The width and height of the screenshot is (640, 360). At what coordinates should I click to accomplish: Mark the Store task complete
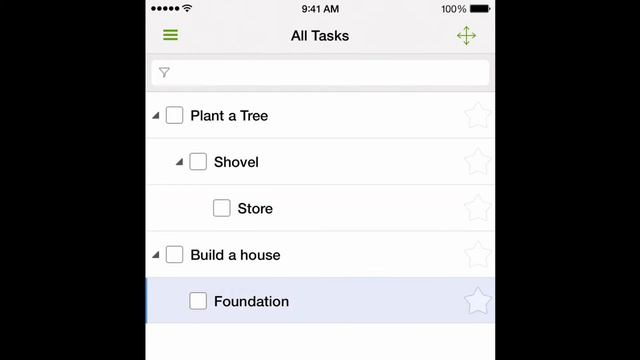point(222,208)
